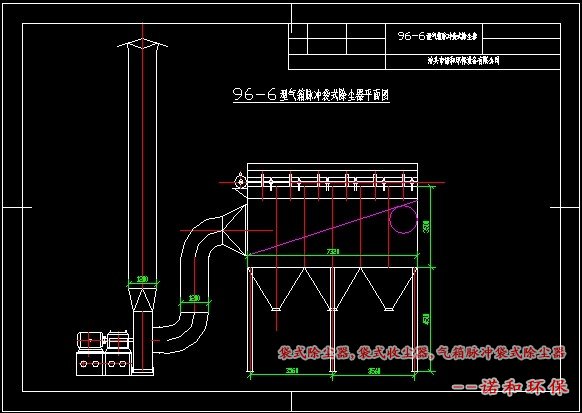The width and height of the screenshot is (582, 413).
Task: Click the chimney cap at stack top
Action: tap(143, 45)
